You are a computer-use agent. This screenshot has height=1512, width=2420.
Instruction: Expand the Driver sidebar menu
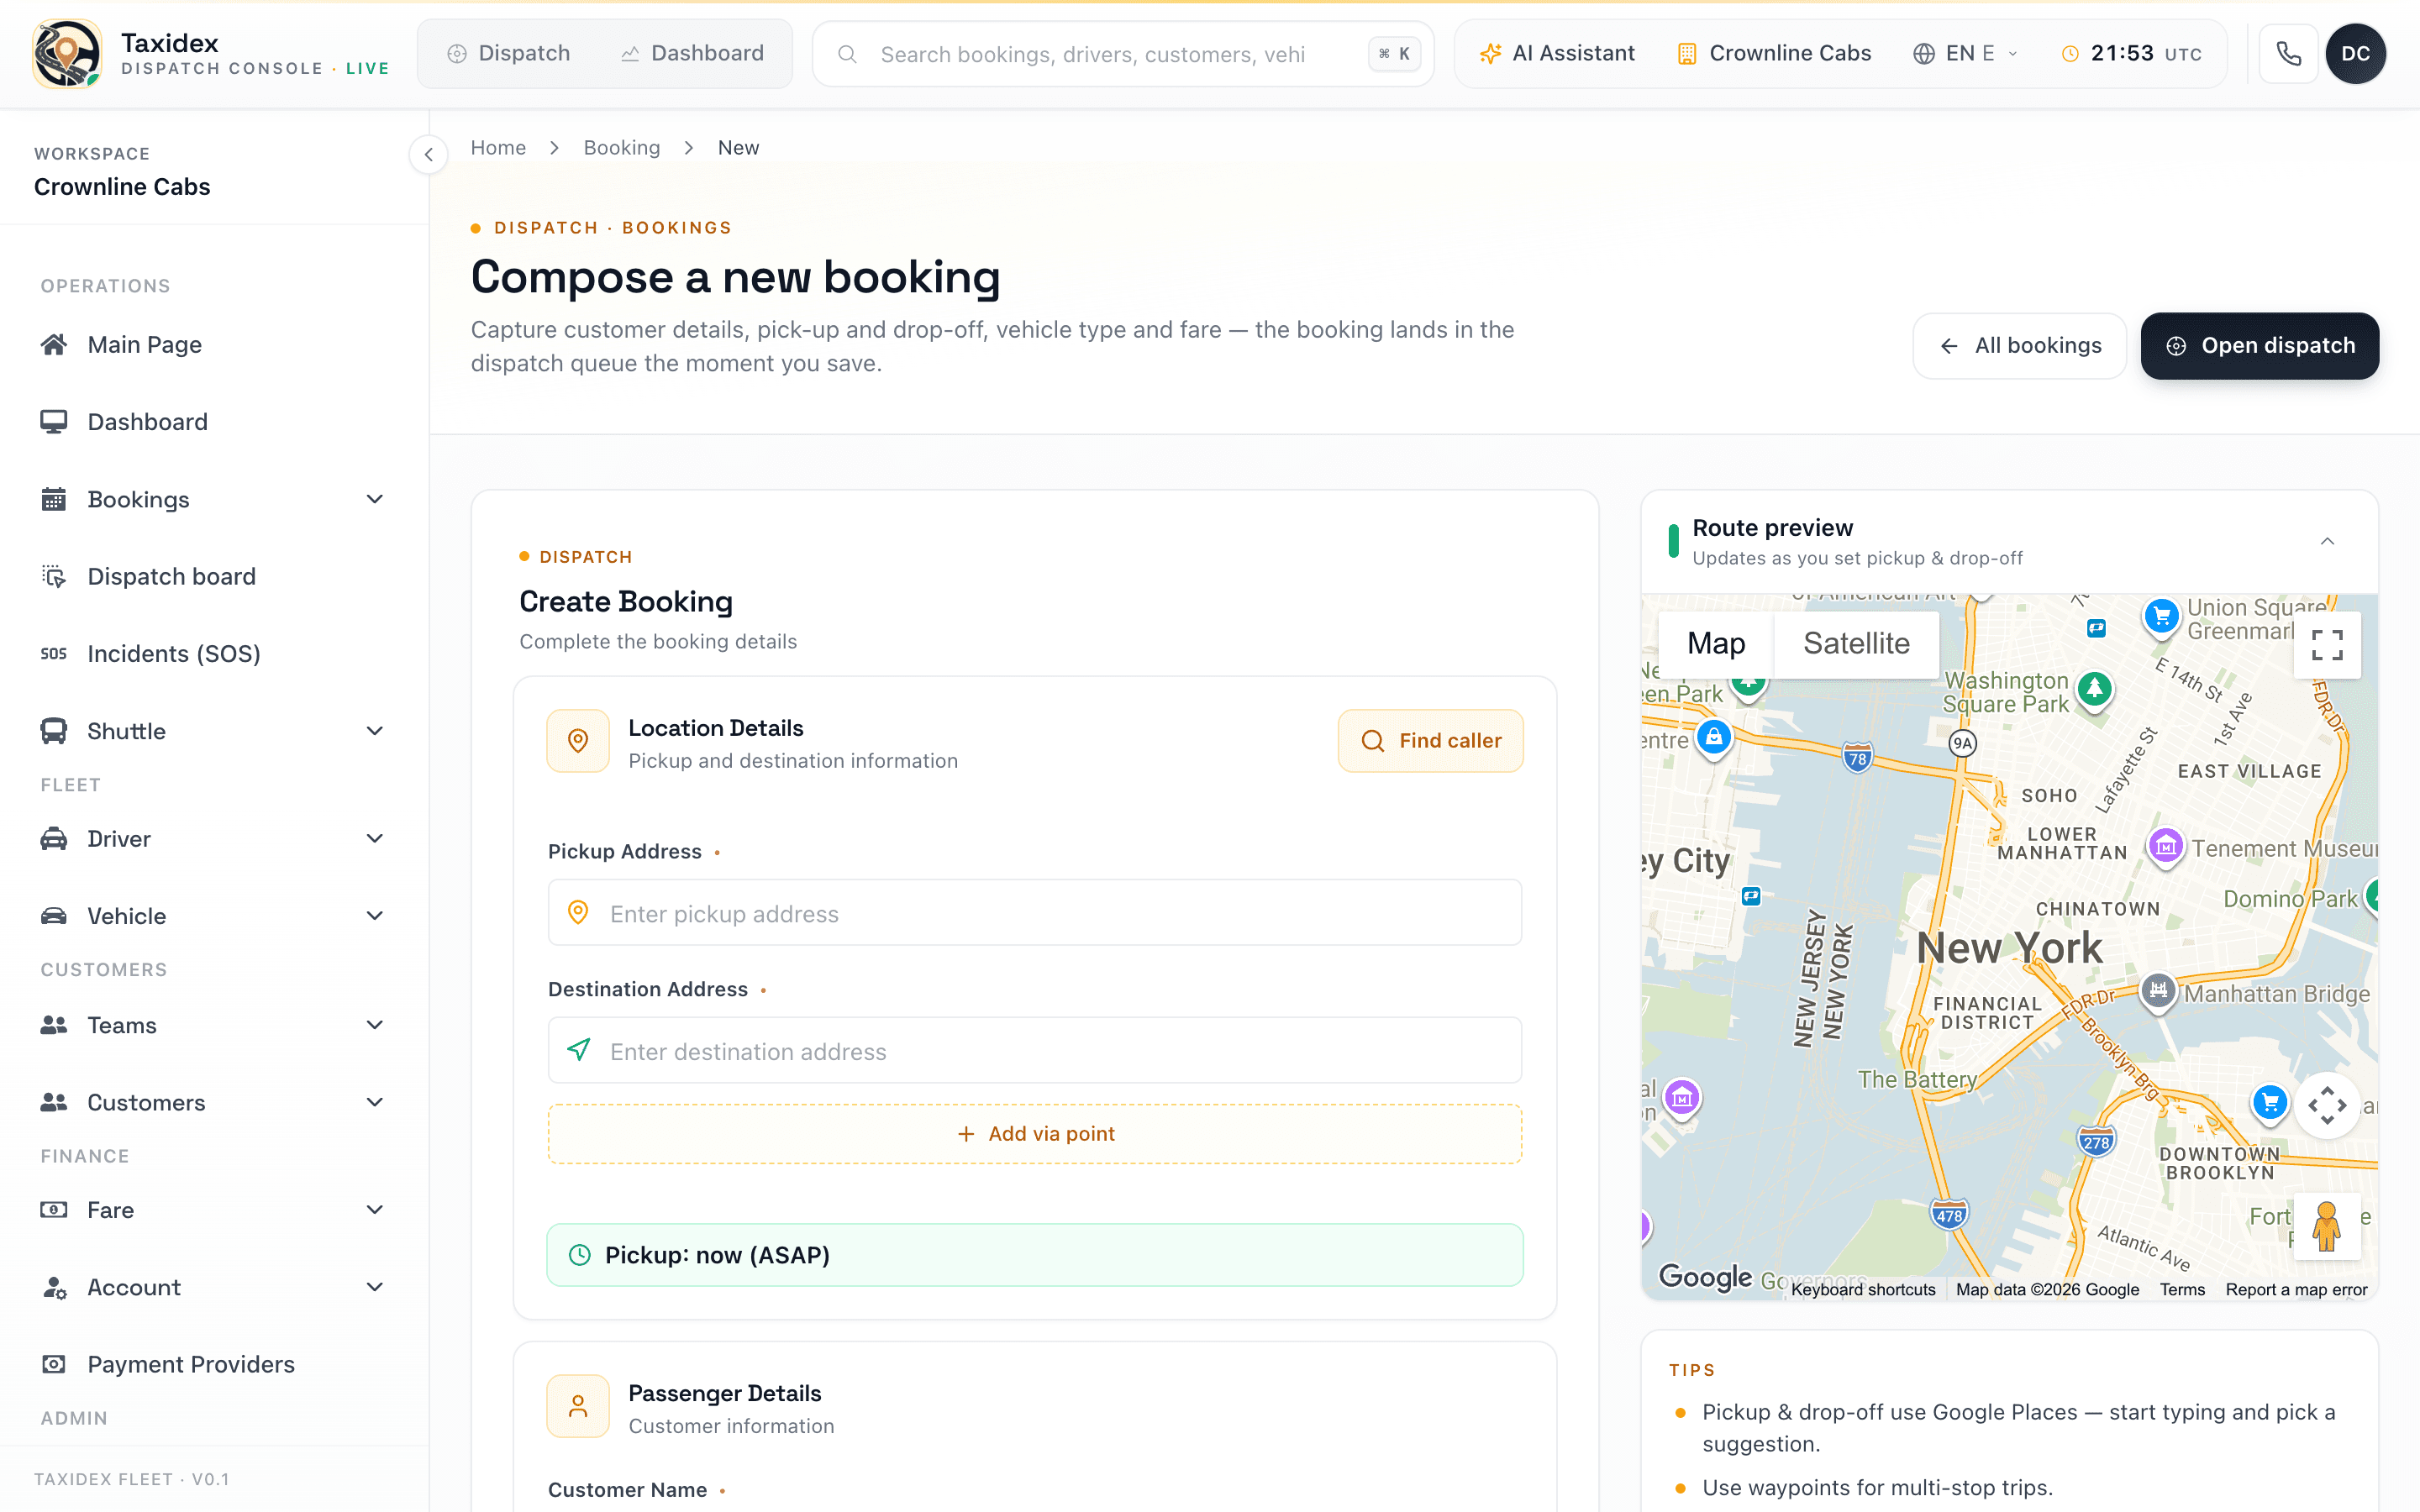(x=213, y=839)
